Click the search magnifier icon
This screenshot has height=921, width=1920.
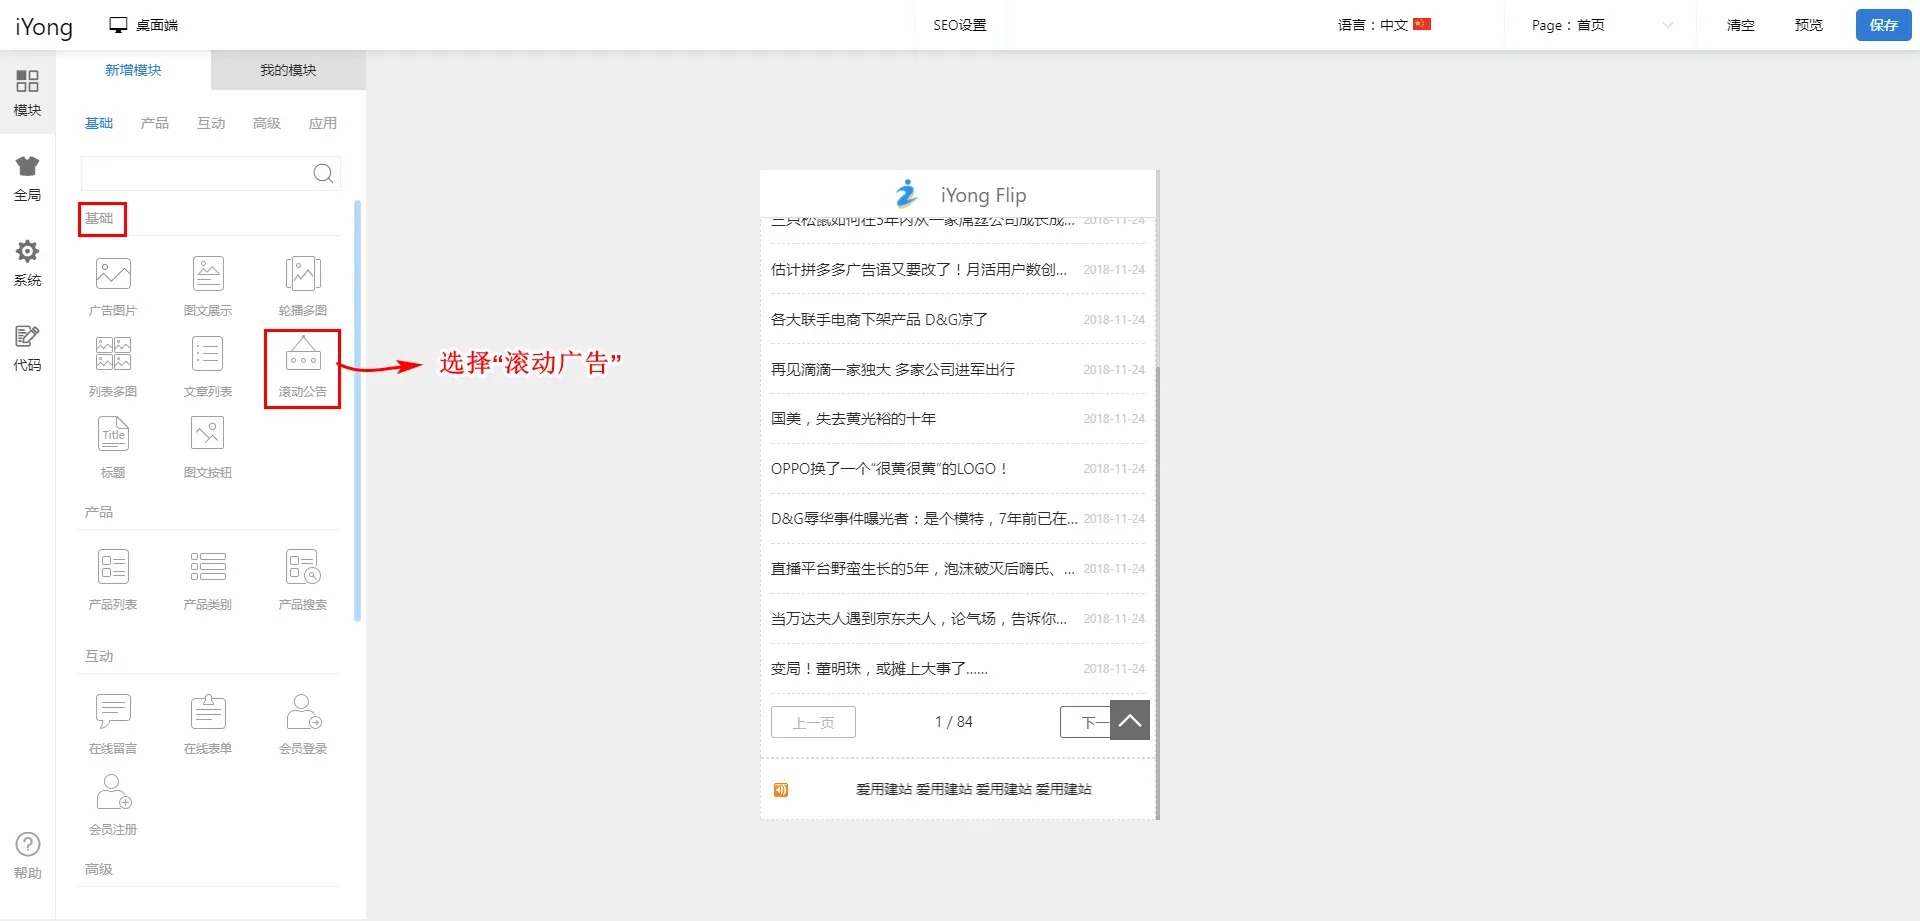coord(323,174)
